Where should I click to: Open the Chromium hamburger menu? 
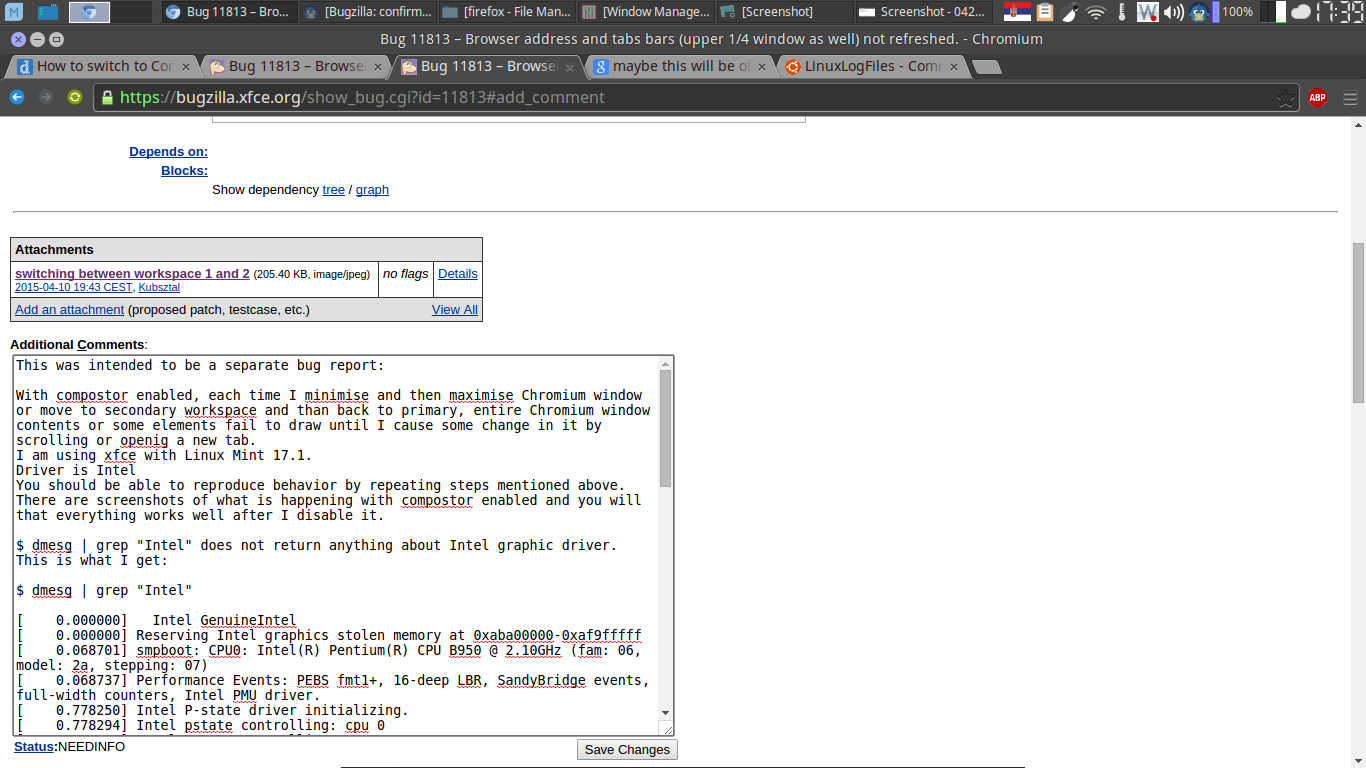click(1349, 98)
